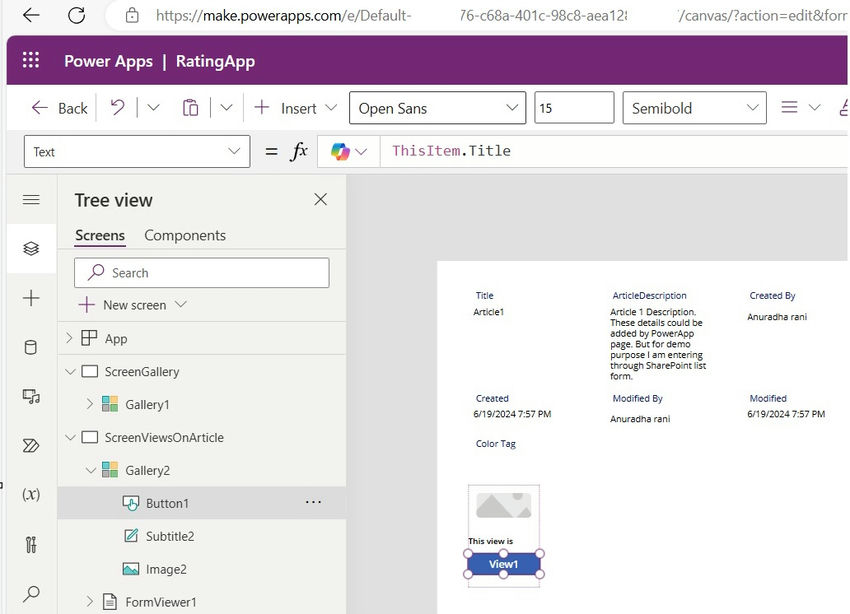Select Gallery1 in the tree
The width and height of the screenshot is (850, 614).
point(147,405)
